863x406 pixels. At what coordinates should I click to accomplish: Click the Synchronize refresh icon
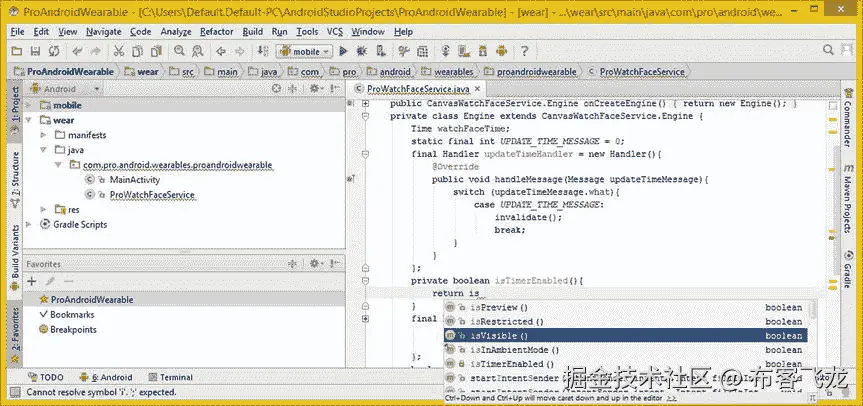53,51
